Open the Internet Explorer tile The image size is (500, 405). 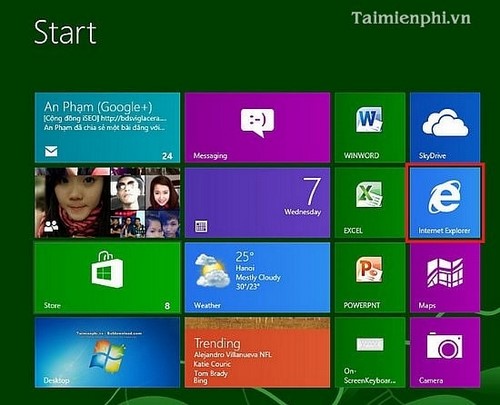(445, 203)
